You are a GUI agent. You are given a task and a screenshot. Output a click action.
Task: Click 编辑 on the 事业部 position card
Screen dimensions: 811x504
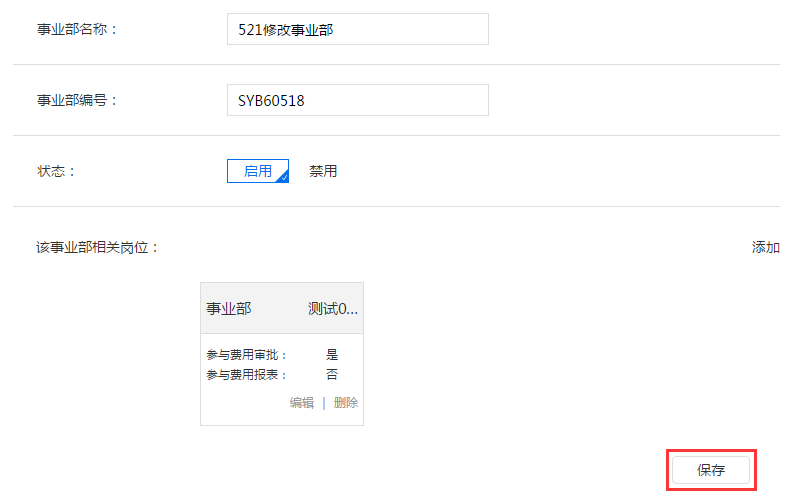tap(302, 403)
